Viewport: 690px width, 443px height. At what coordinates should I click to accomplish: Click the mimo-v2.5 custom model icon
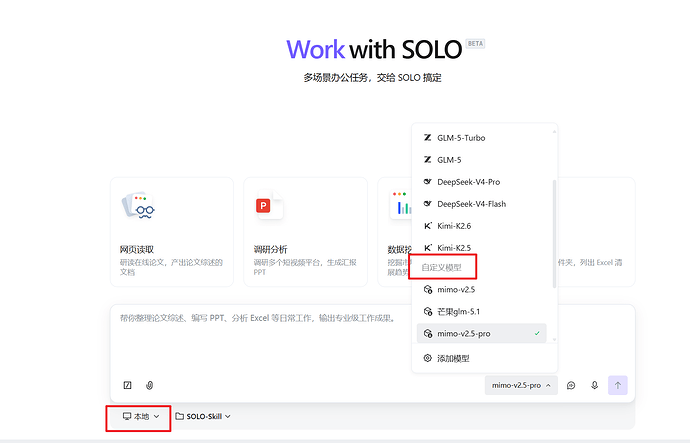pyautogui.click(x=427, y=289)
